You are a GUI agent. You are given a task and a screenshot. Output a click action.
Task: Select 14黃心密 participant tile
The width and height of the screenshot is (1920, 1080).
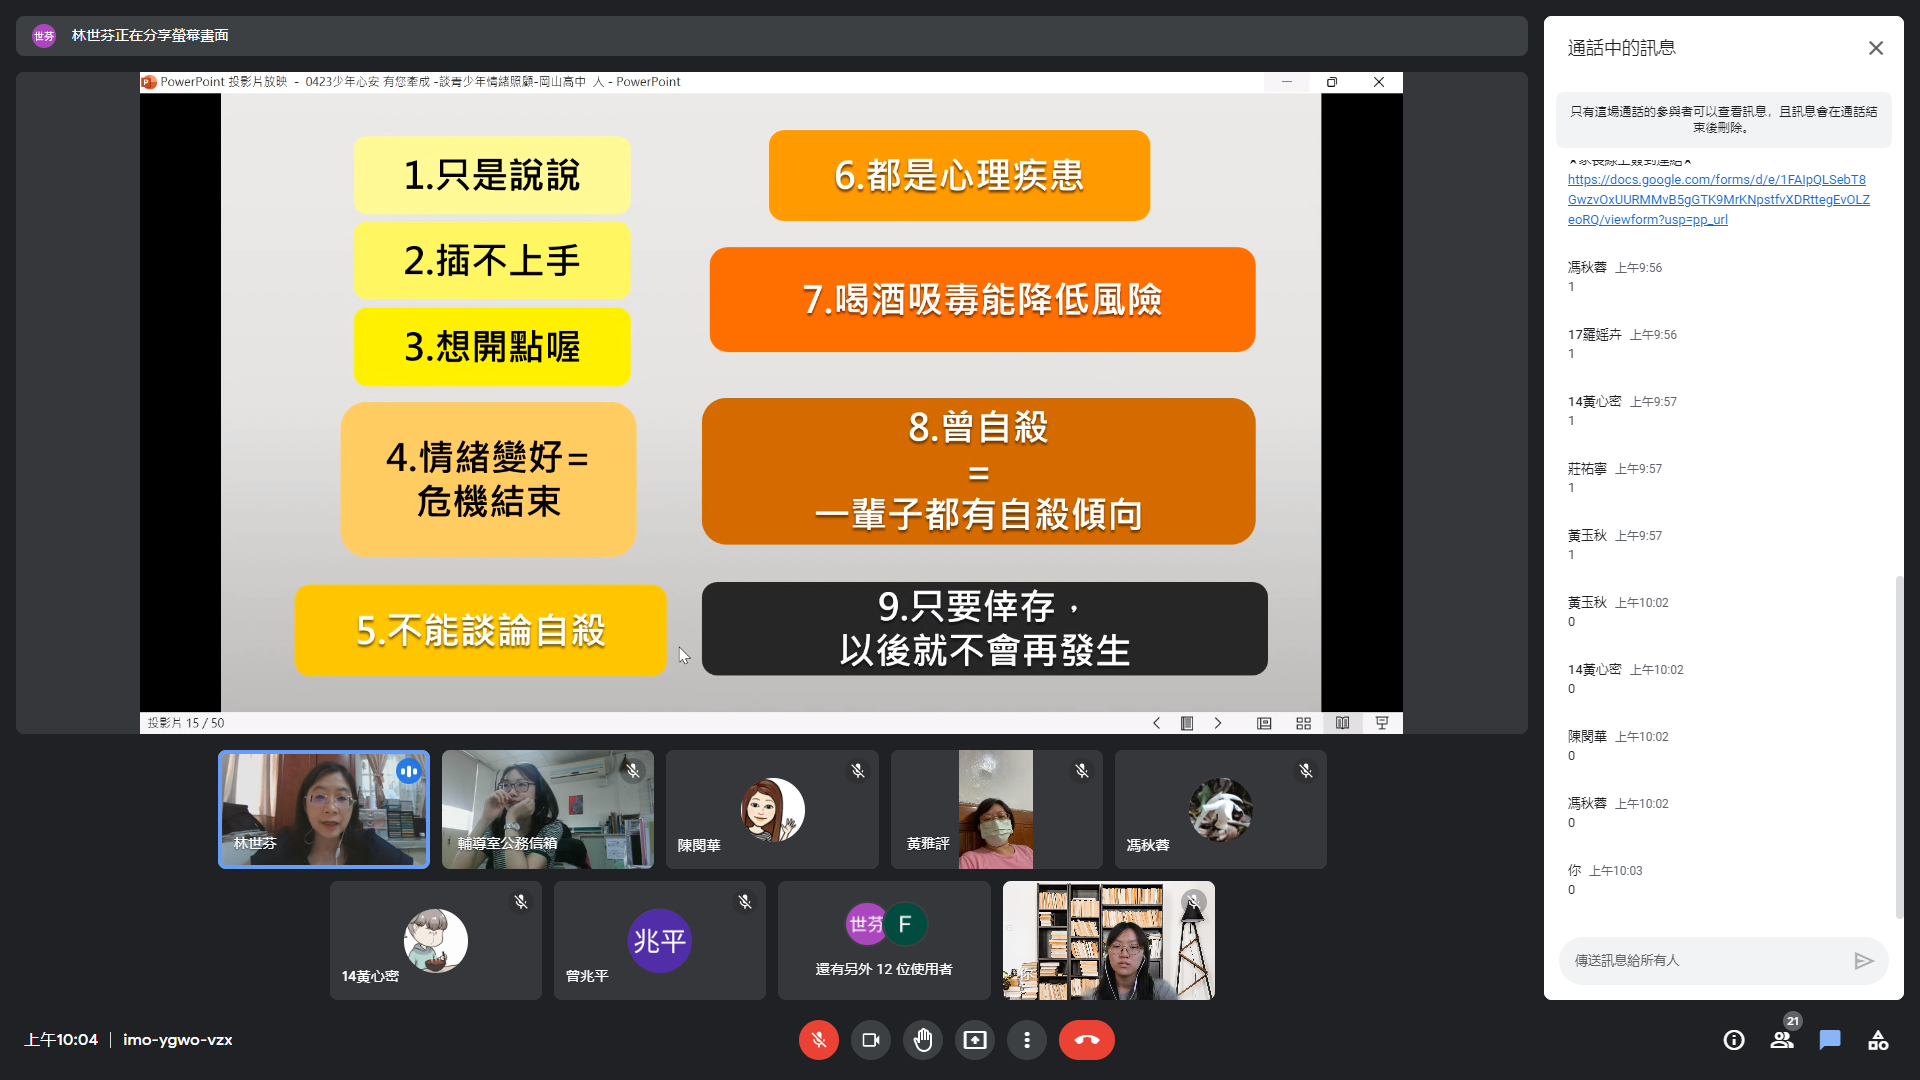(436, 940)
